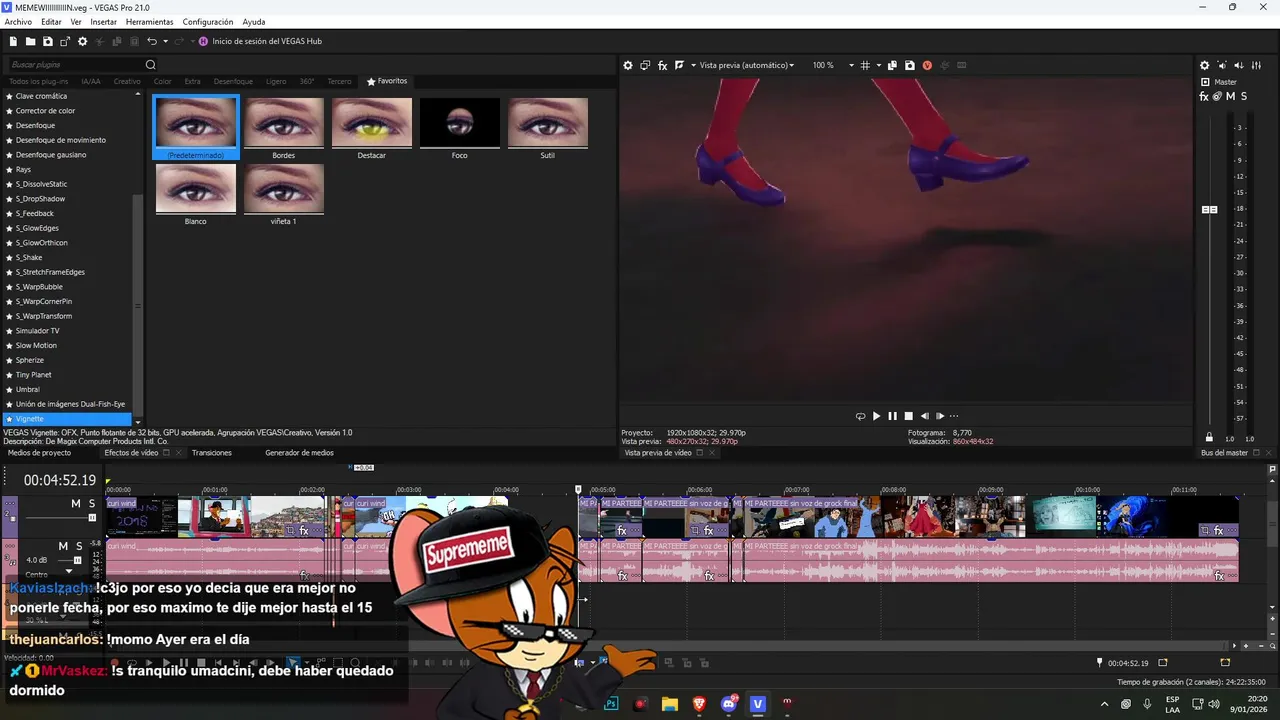This screenshot has height=720, width=1280.
Task: Open Brave browser from the taskbar
Action: [x=699, y=704]
